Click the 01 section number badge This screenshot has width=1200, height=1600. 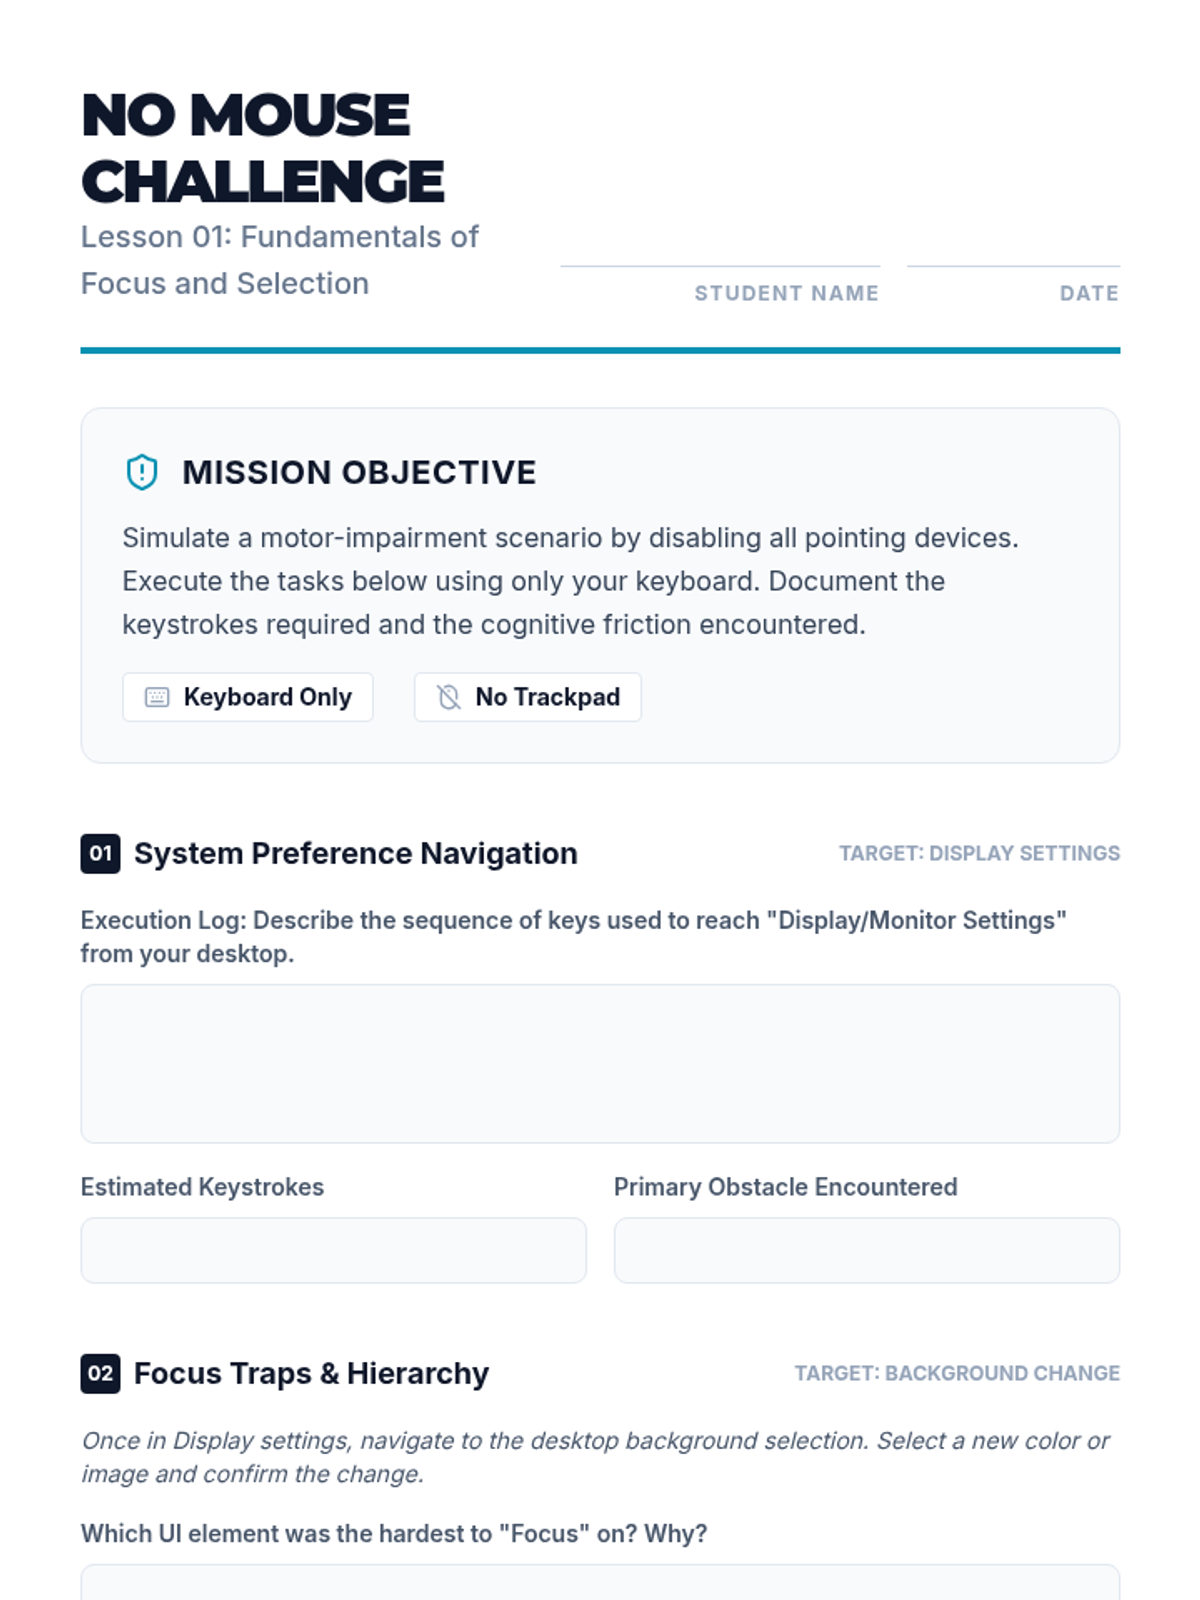(100, 853)
